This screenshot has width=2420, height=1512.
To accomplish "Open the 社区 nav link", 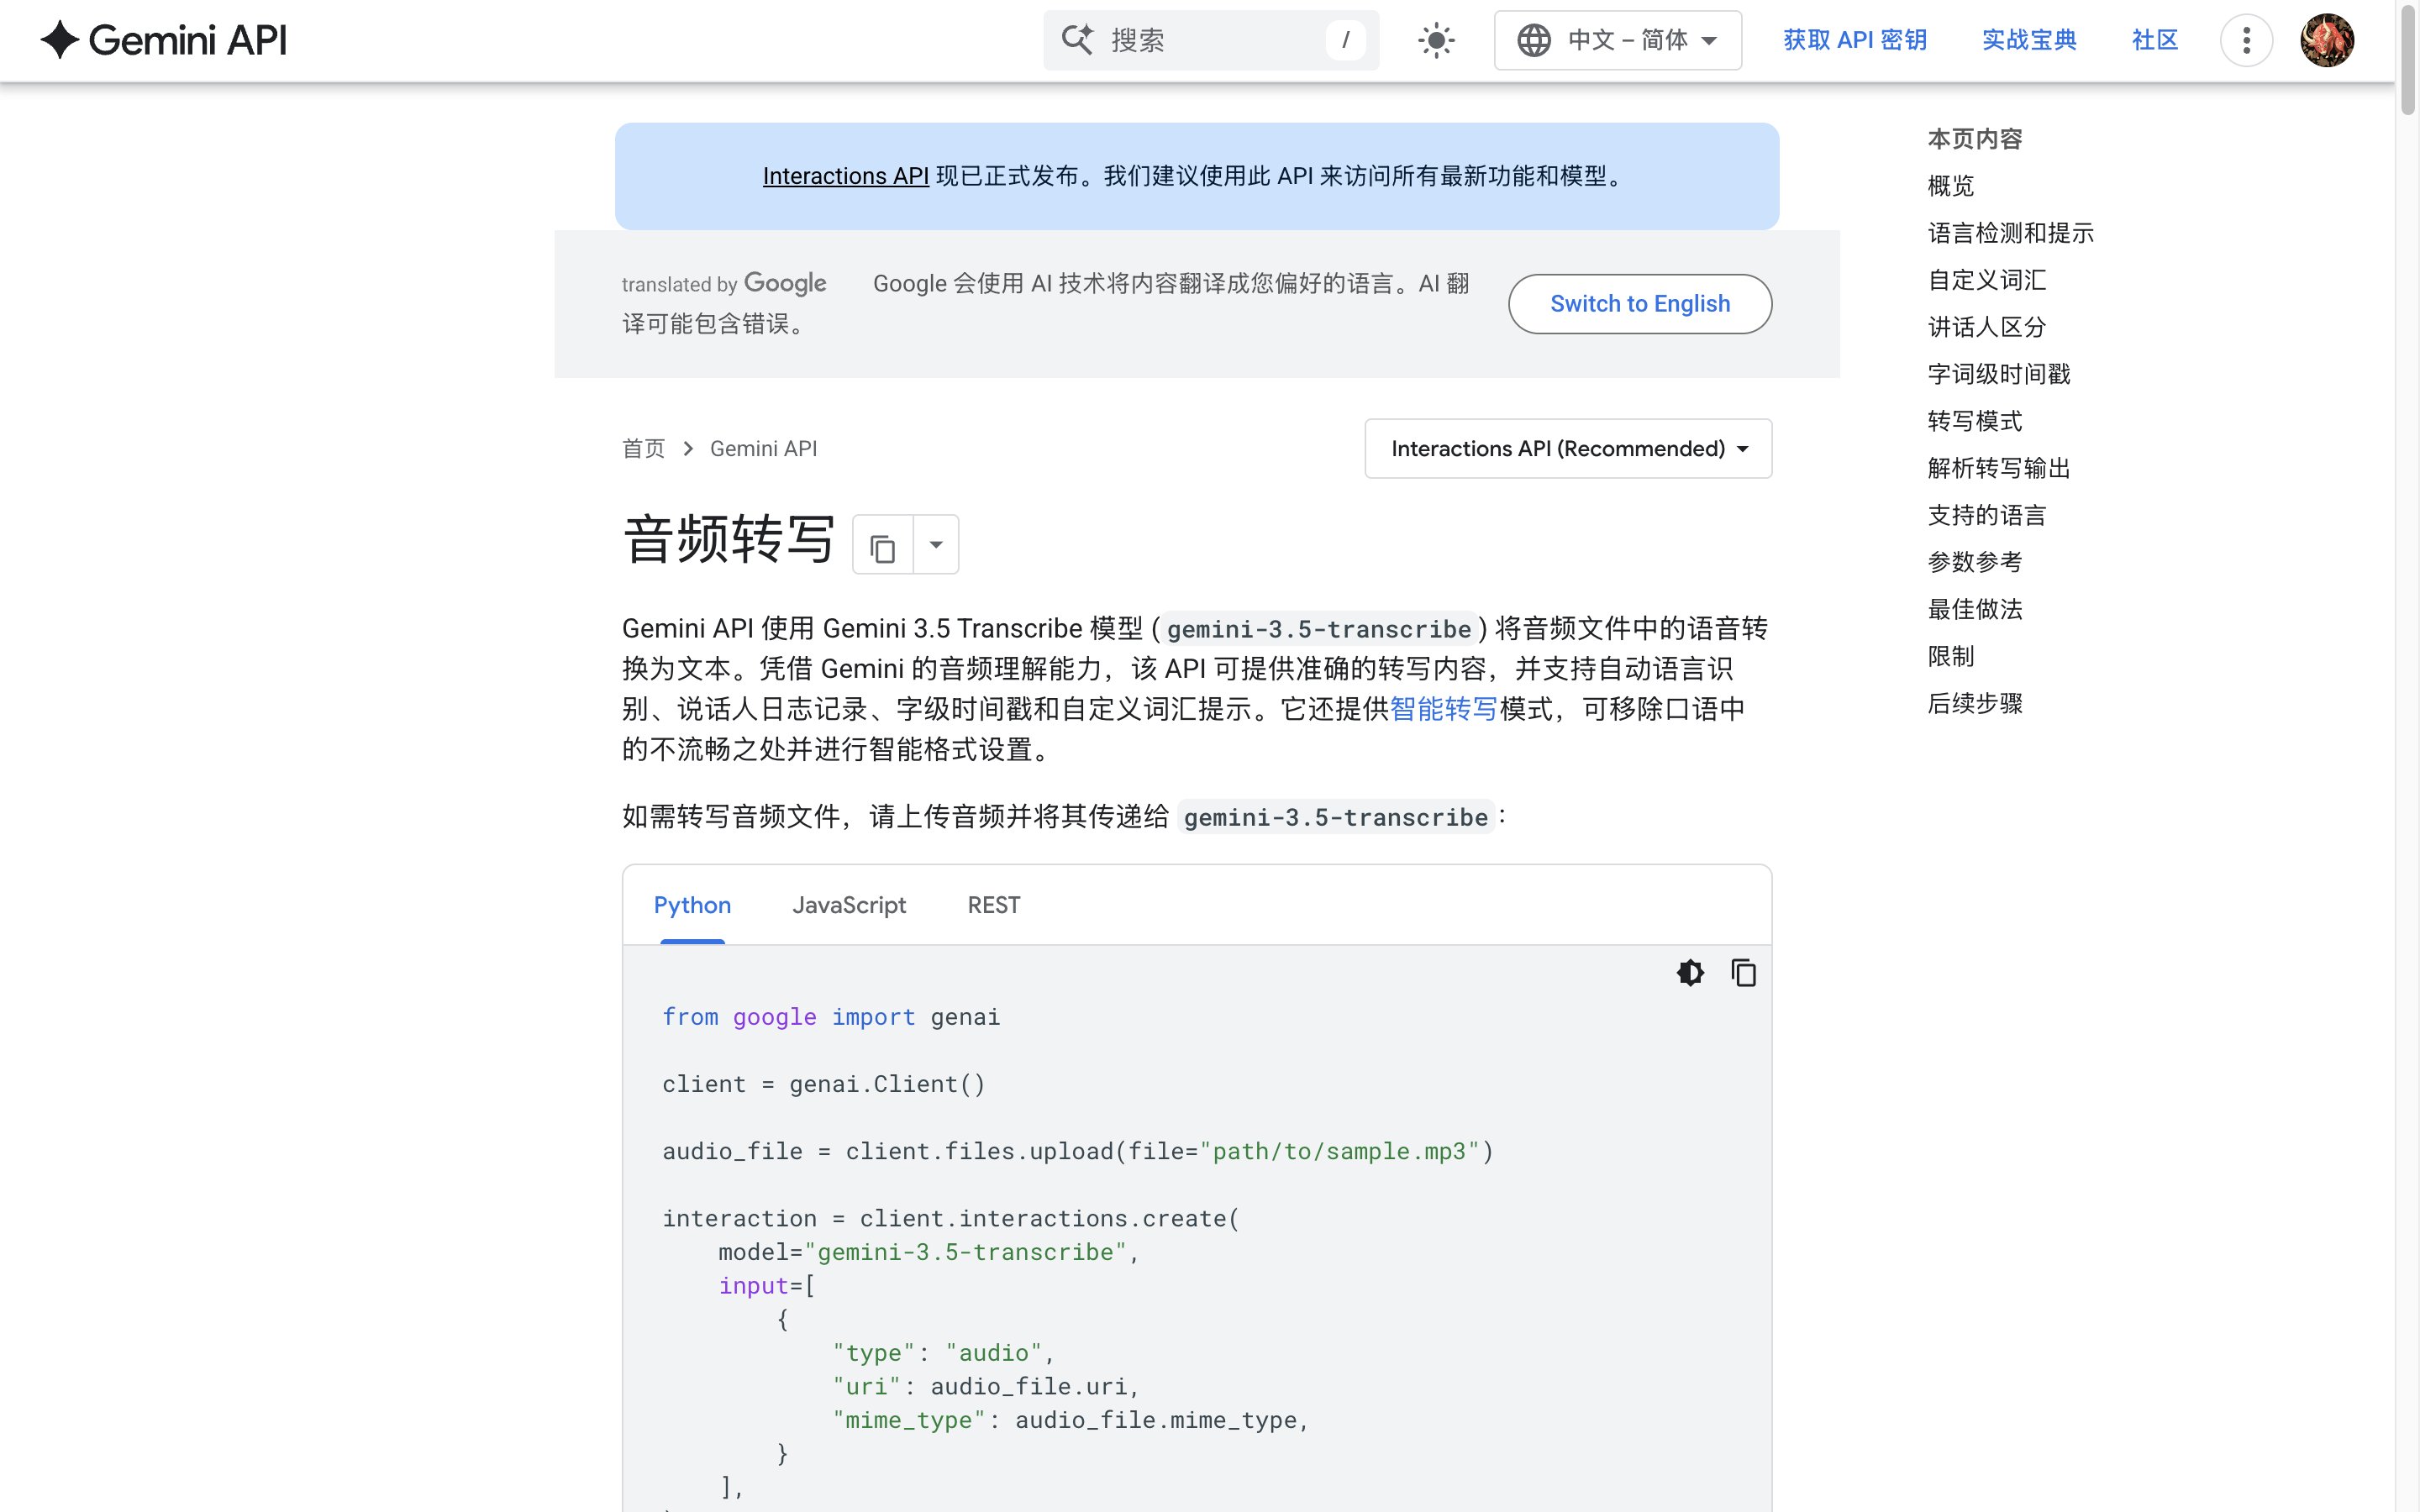I will [2155, 40].
